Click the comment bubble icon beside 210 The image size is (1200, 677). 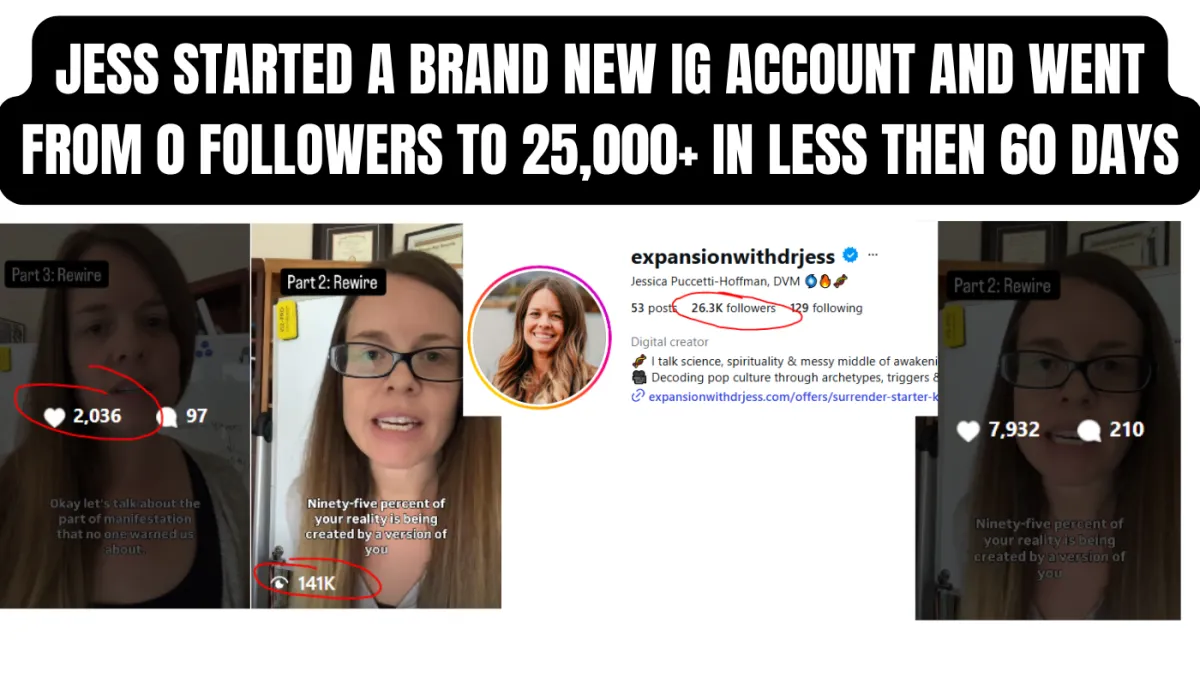pos(1090,431)
